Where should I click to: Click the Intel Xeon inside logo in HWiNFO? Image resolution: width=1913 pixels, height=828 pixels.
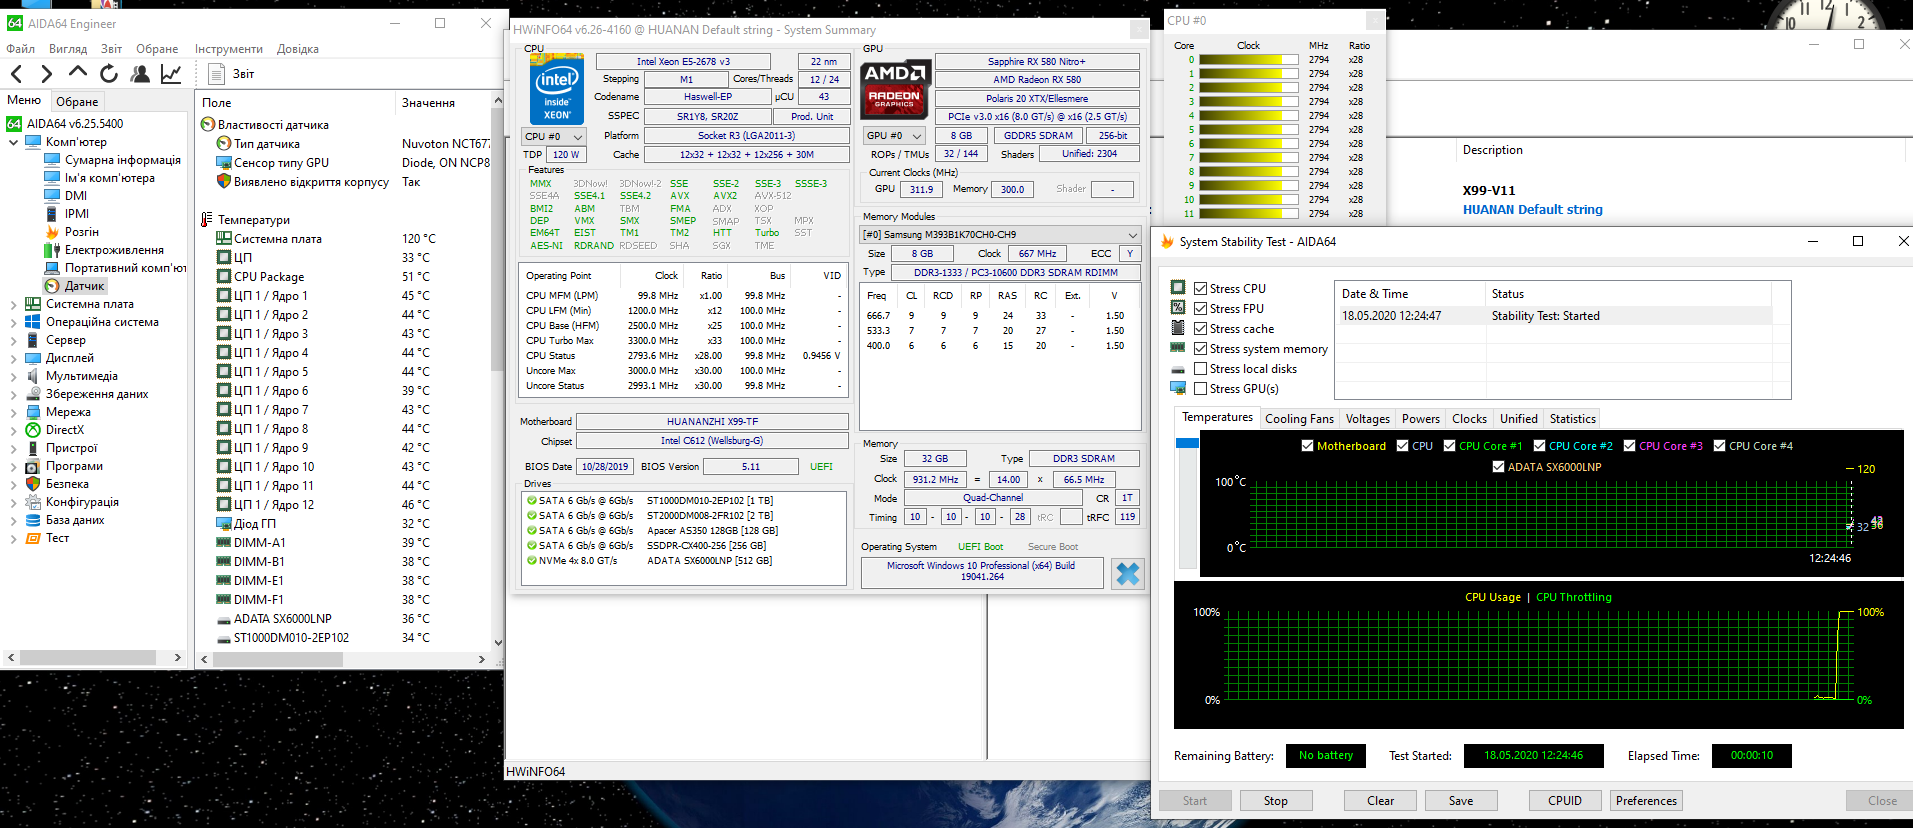pos(557,89)
